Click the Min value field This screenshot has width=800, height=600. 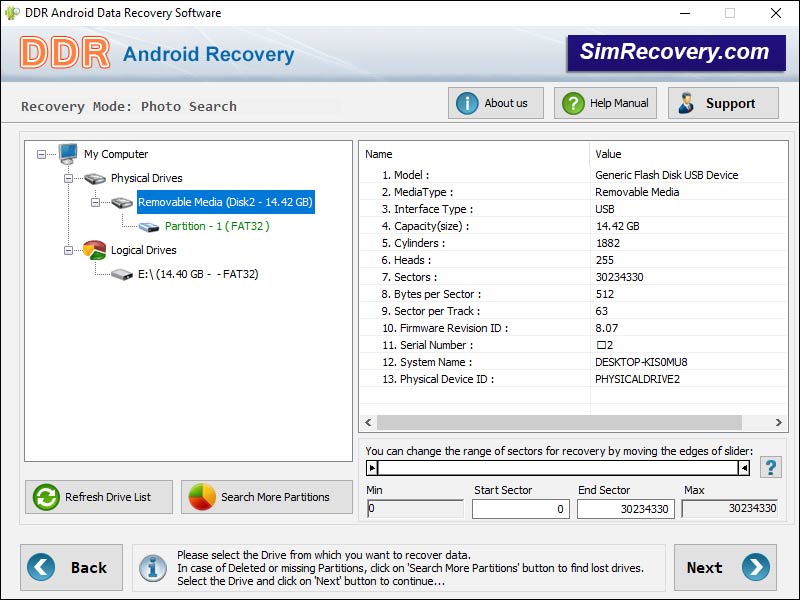click(x=415, y=509)
